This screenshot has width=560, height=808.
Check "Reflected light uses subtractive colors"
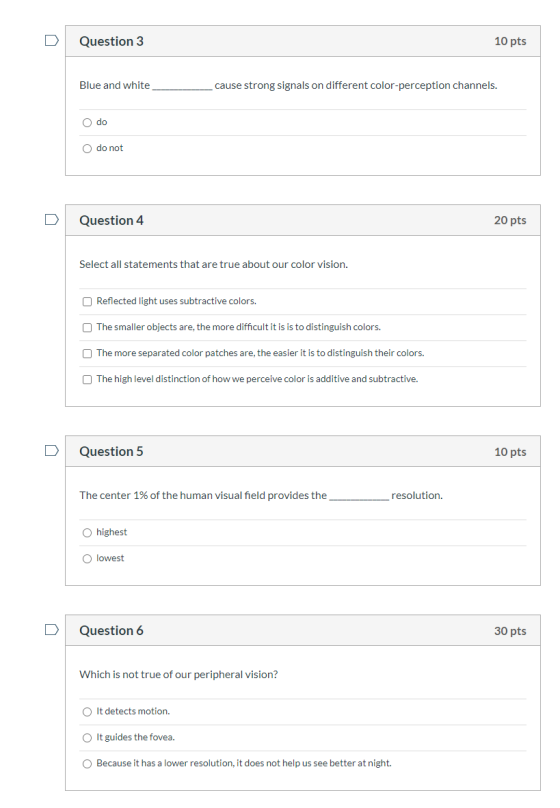point(87,301)
